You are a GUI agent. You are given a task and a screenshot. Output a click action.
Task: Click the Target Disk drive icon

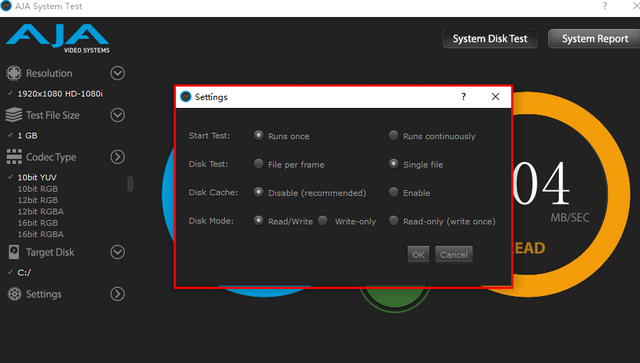click(x=14, y=252)
